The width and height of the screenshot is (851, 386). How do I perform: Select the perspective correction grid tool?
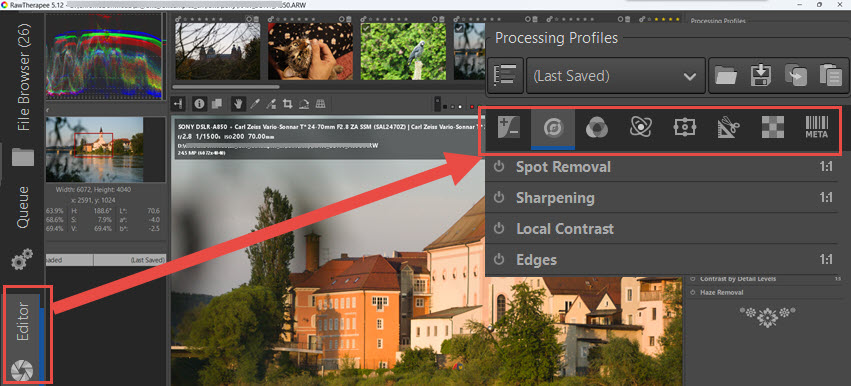tap(321, 103)
